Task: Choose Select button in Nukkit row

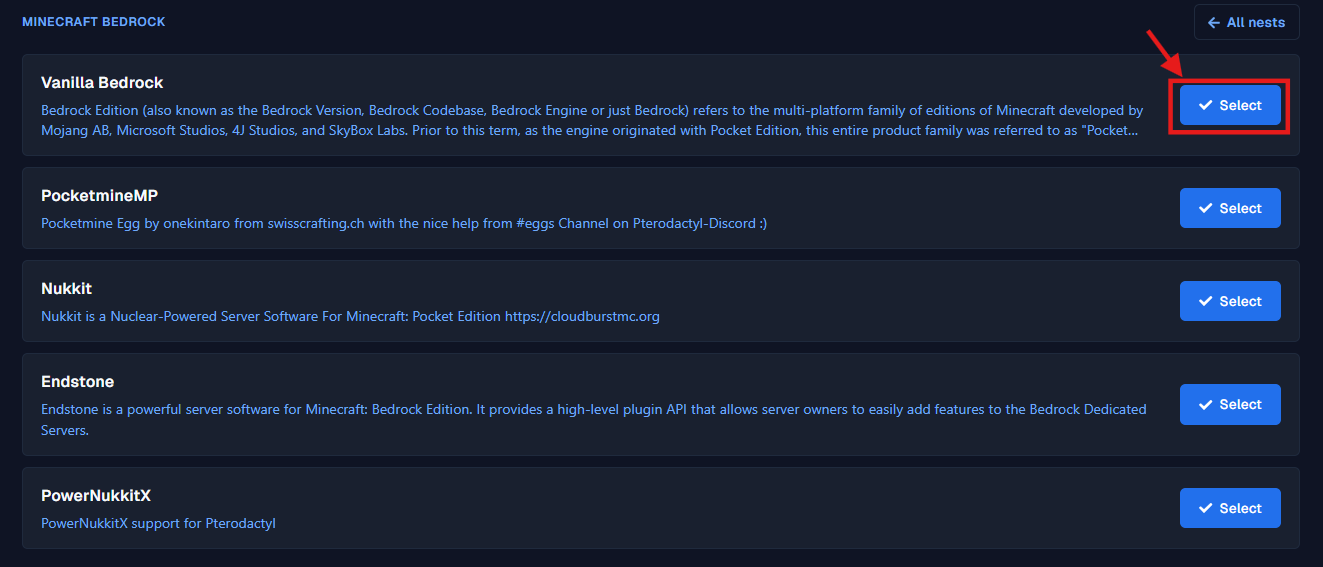Action: (x=1230, y=301)
